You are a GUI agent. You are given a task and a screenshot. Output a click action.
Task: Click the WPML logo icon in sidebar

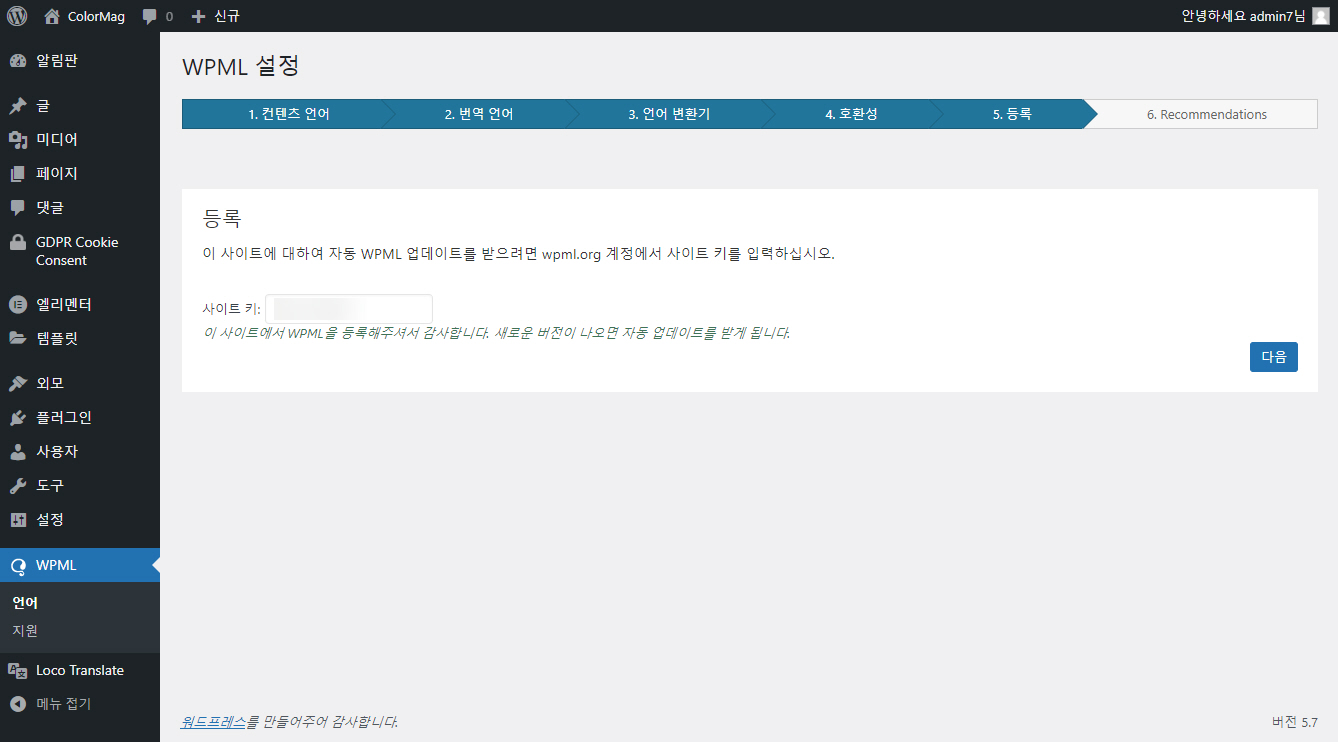click(18, 565)
